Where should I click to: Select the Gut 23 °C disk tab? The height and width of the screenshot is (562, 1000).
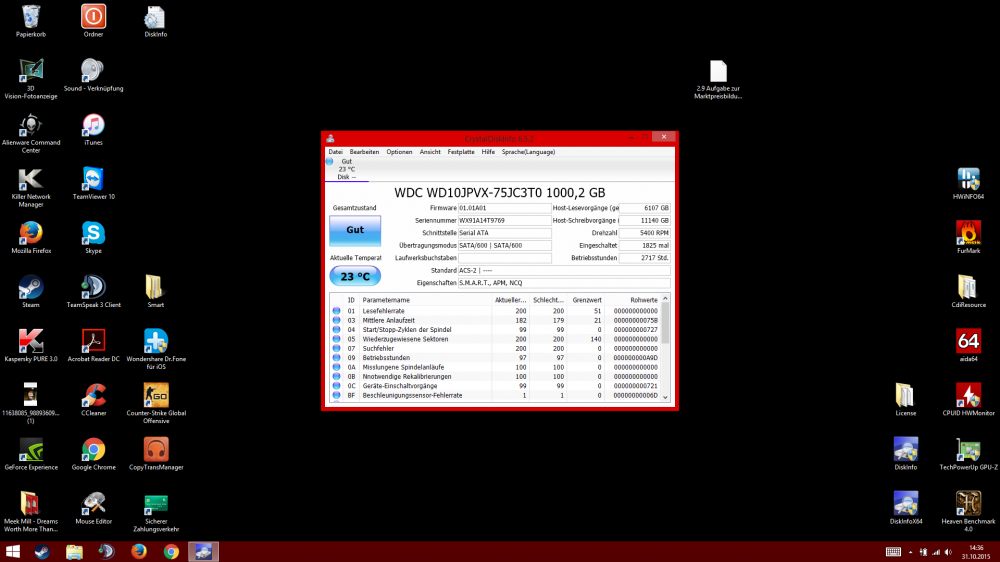point(346,169)
